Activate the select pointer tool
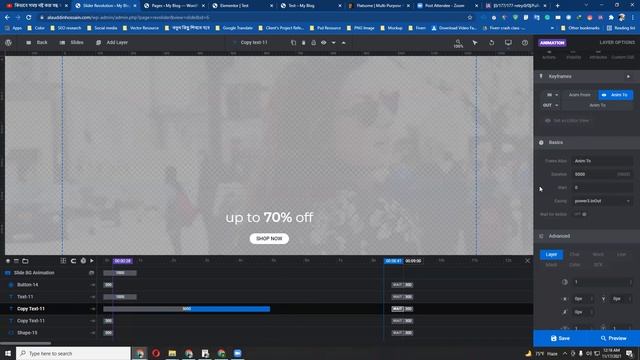This screenshot has height=360, width=640. [x=475, y=42]
